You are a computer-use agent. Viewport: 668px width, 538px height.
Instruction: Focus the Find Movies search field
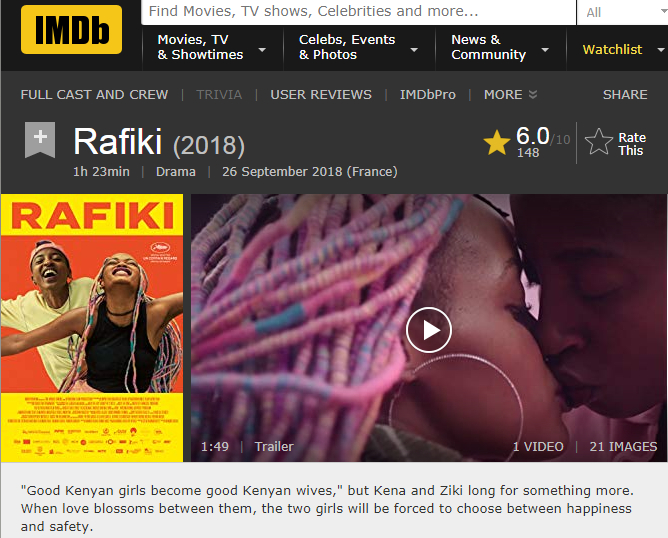point(358,12)
